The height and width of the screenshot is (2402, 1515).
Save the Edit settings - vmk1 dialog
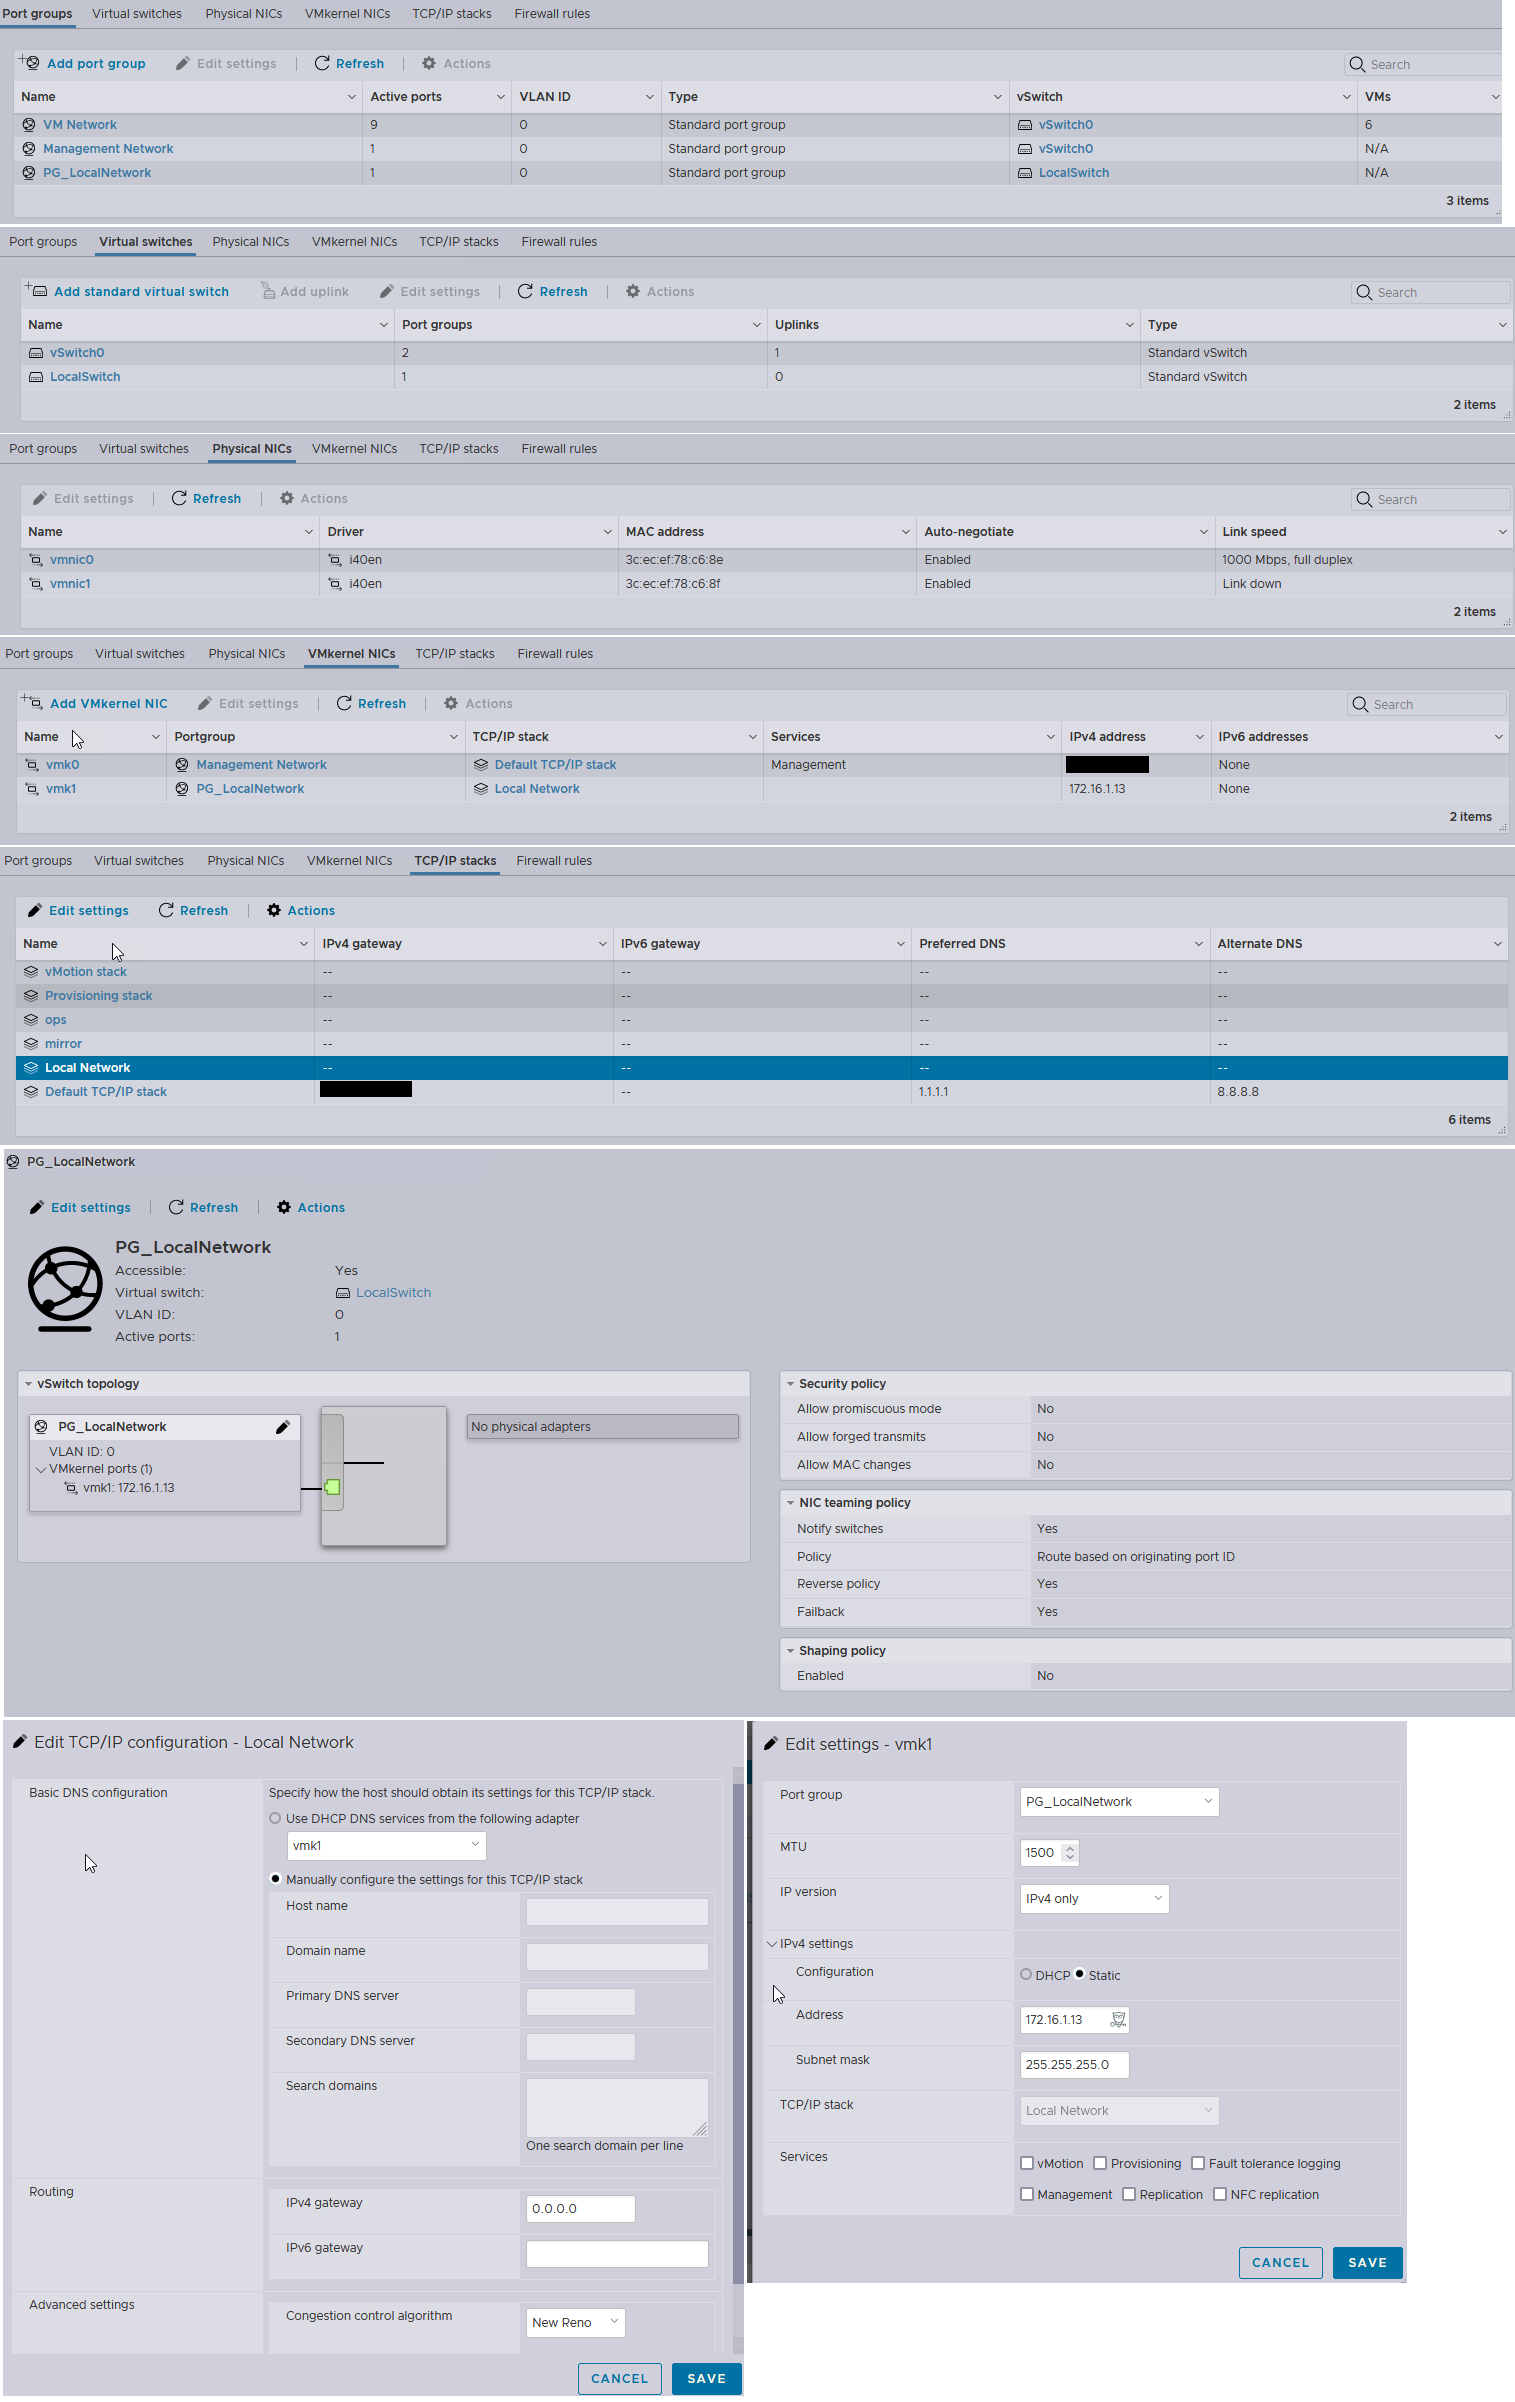coord(1367,2263)
